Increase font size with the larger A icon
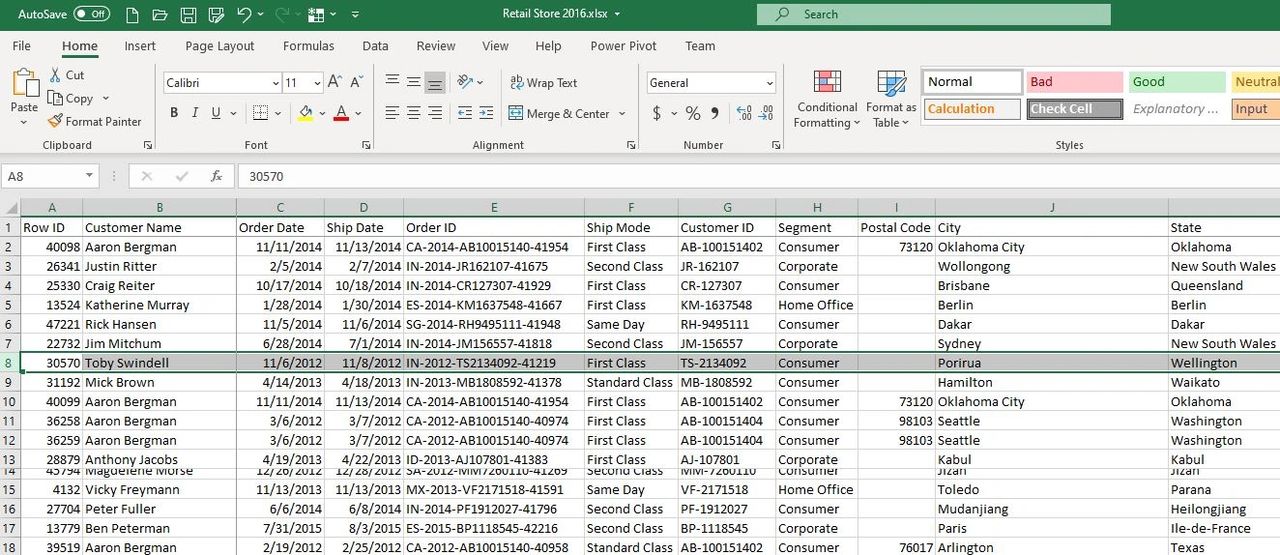This screenshot has width=1280, height=555. [x=335, y=82]
